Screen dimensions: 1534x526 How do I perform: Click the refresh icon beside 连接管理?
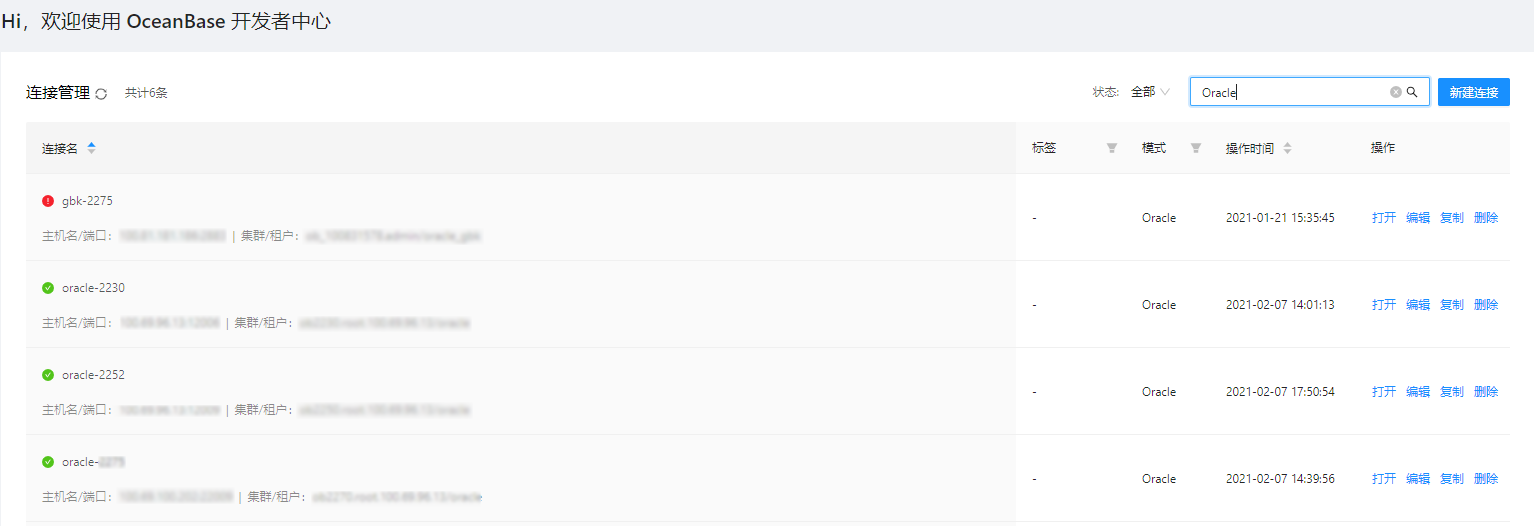[x=101, y=93]
